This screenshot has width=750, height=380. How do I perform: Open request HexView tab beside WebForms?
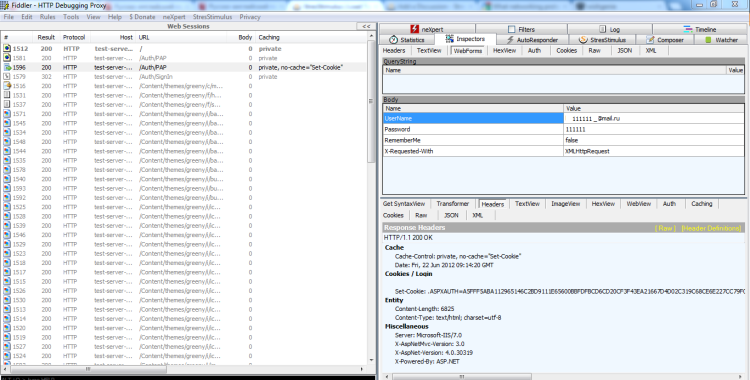coord(505,50)
